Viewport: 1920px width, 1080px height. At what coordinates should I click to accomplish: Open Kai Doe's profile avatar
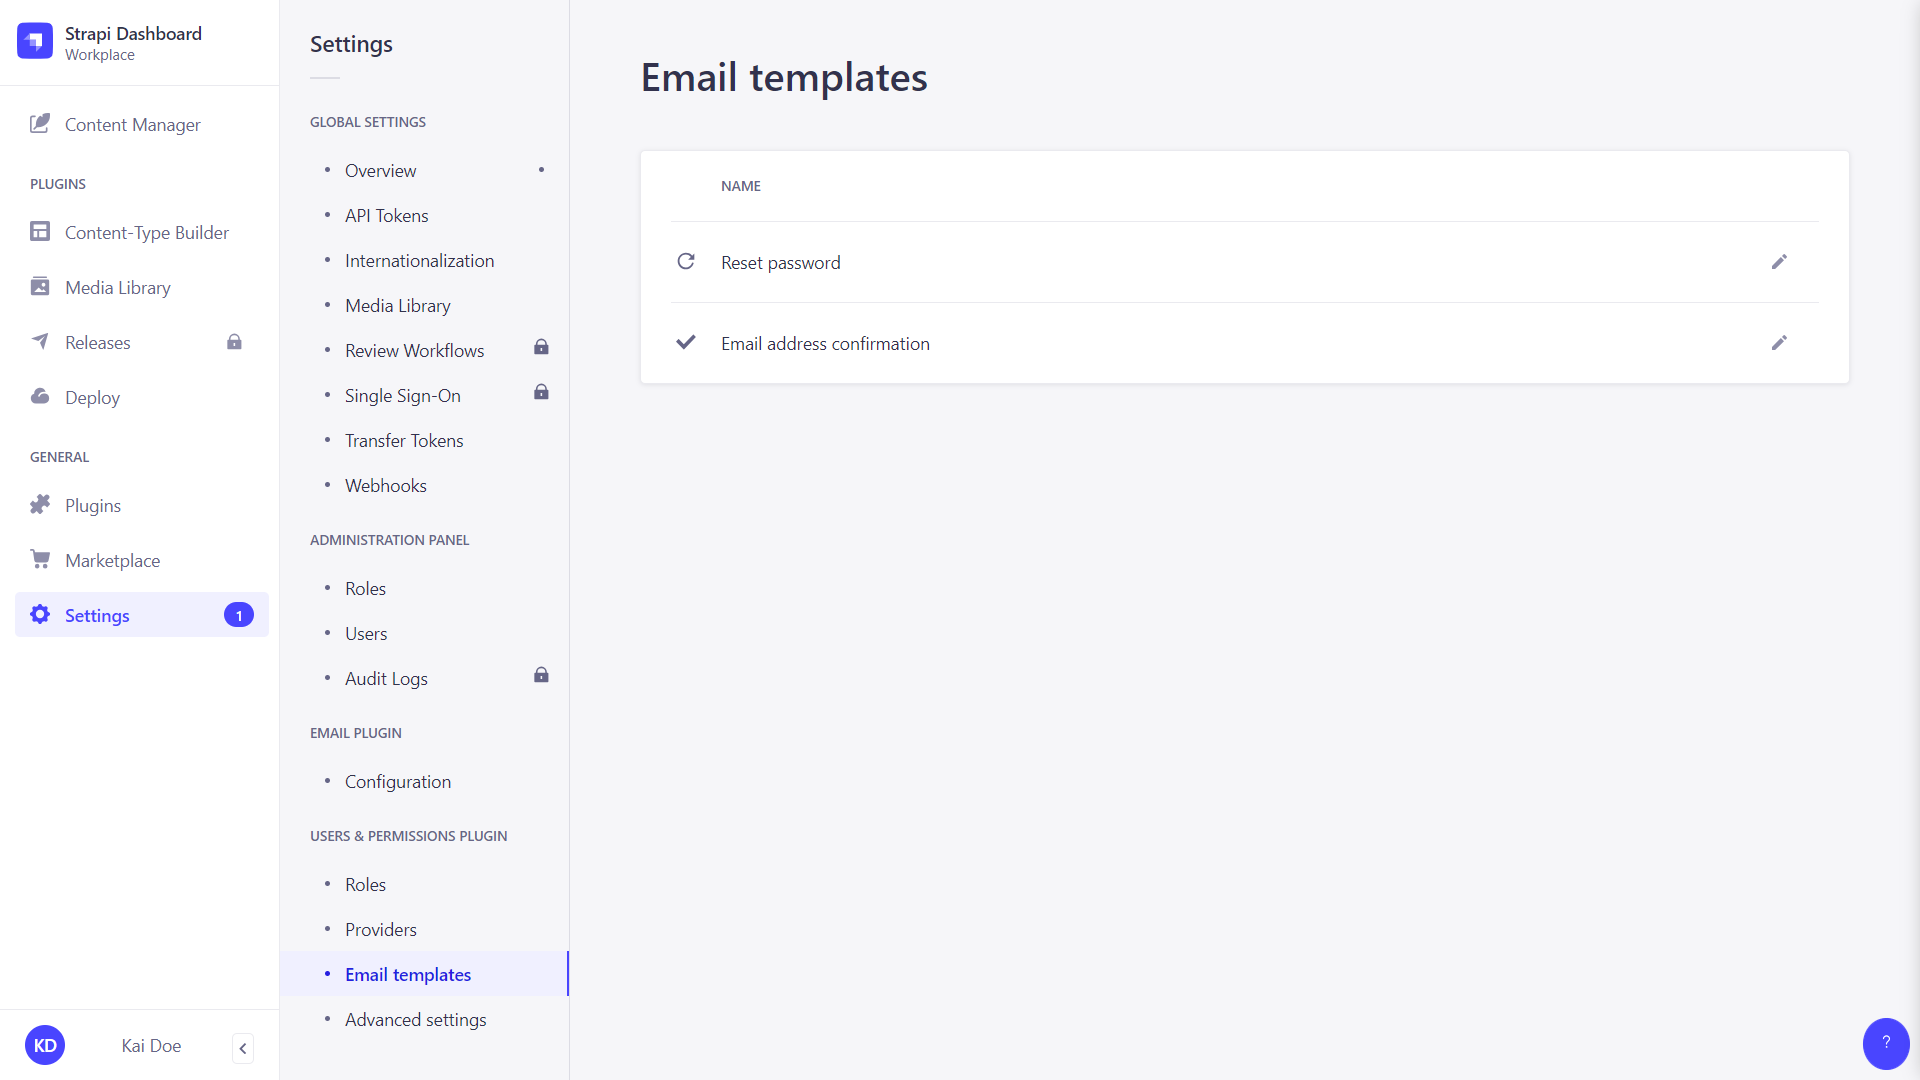(x=44, y=1044)
